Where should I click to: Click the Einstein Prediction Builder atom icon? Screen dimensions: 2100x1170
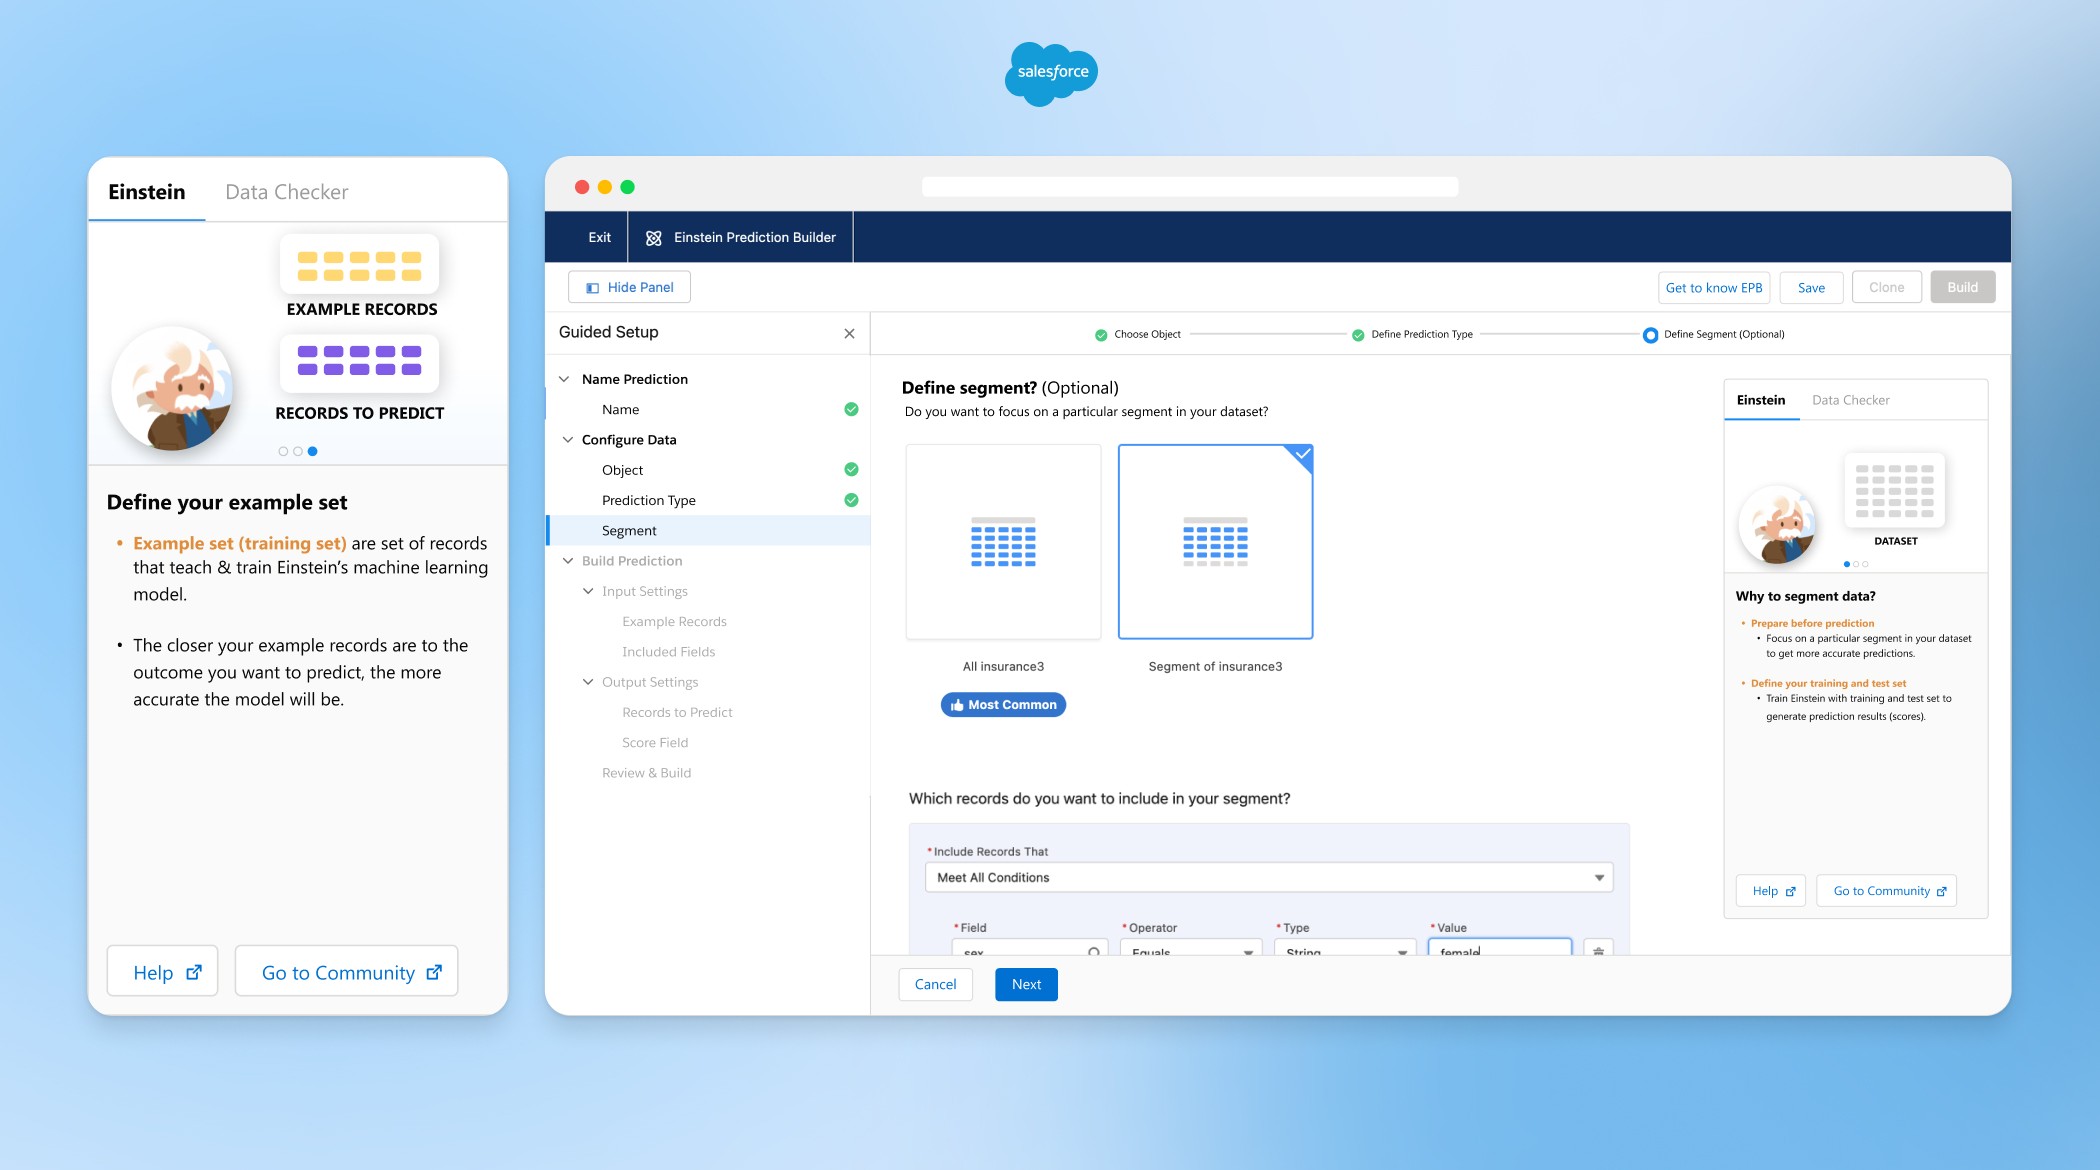click(654, 238)
